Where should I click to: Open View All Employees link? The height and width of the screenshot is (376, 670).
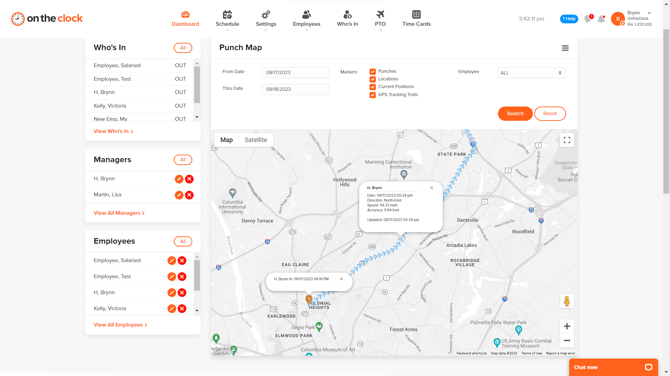(120, 325)
